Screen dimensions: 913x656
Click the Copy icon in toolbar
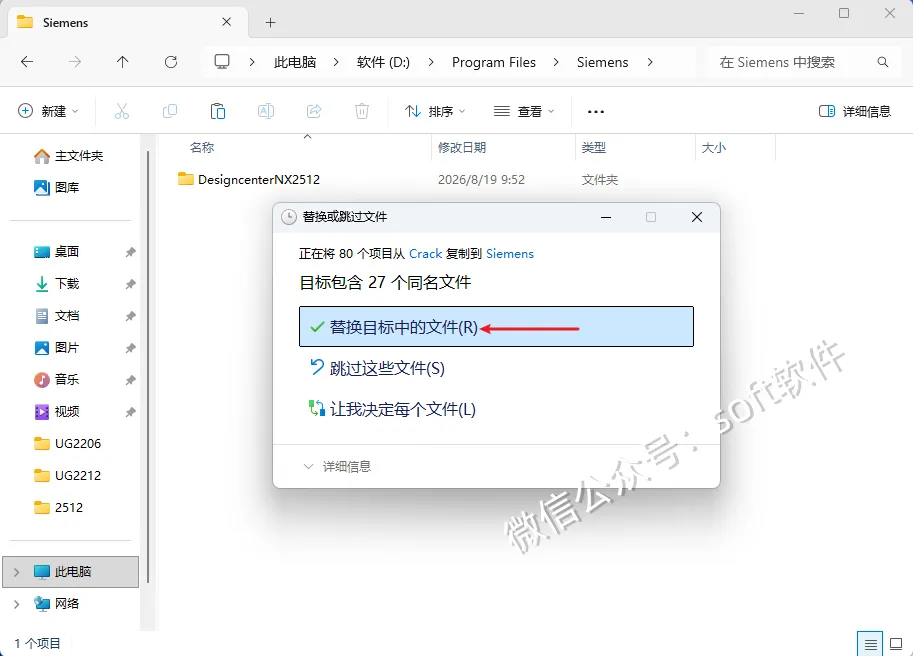click(169, 111)
